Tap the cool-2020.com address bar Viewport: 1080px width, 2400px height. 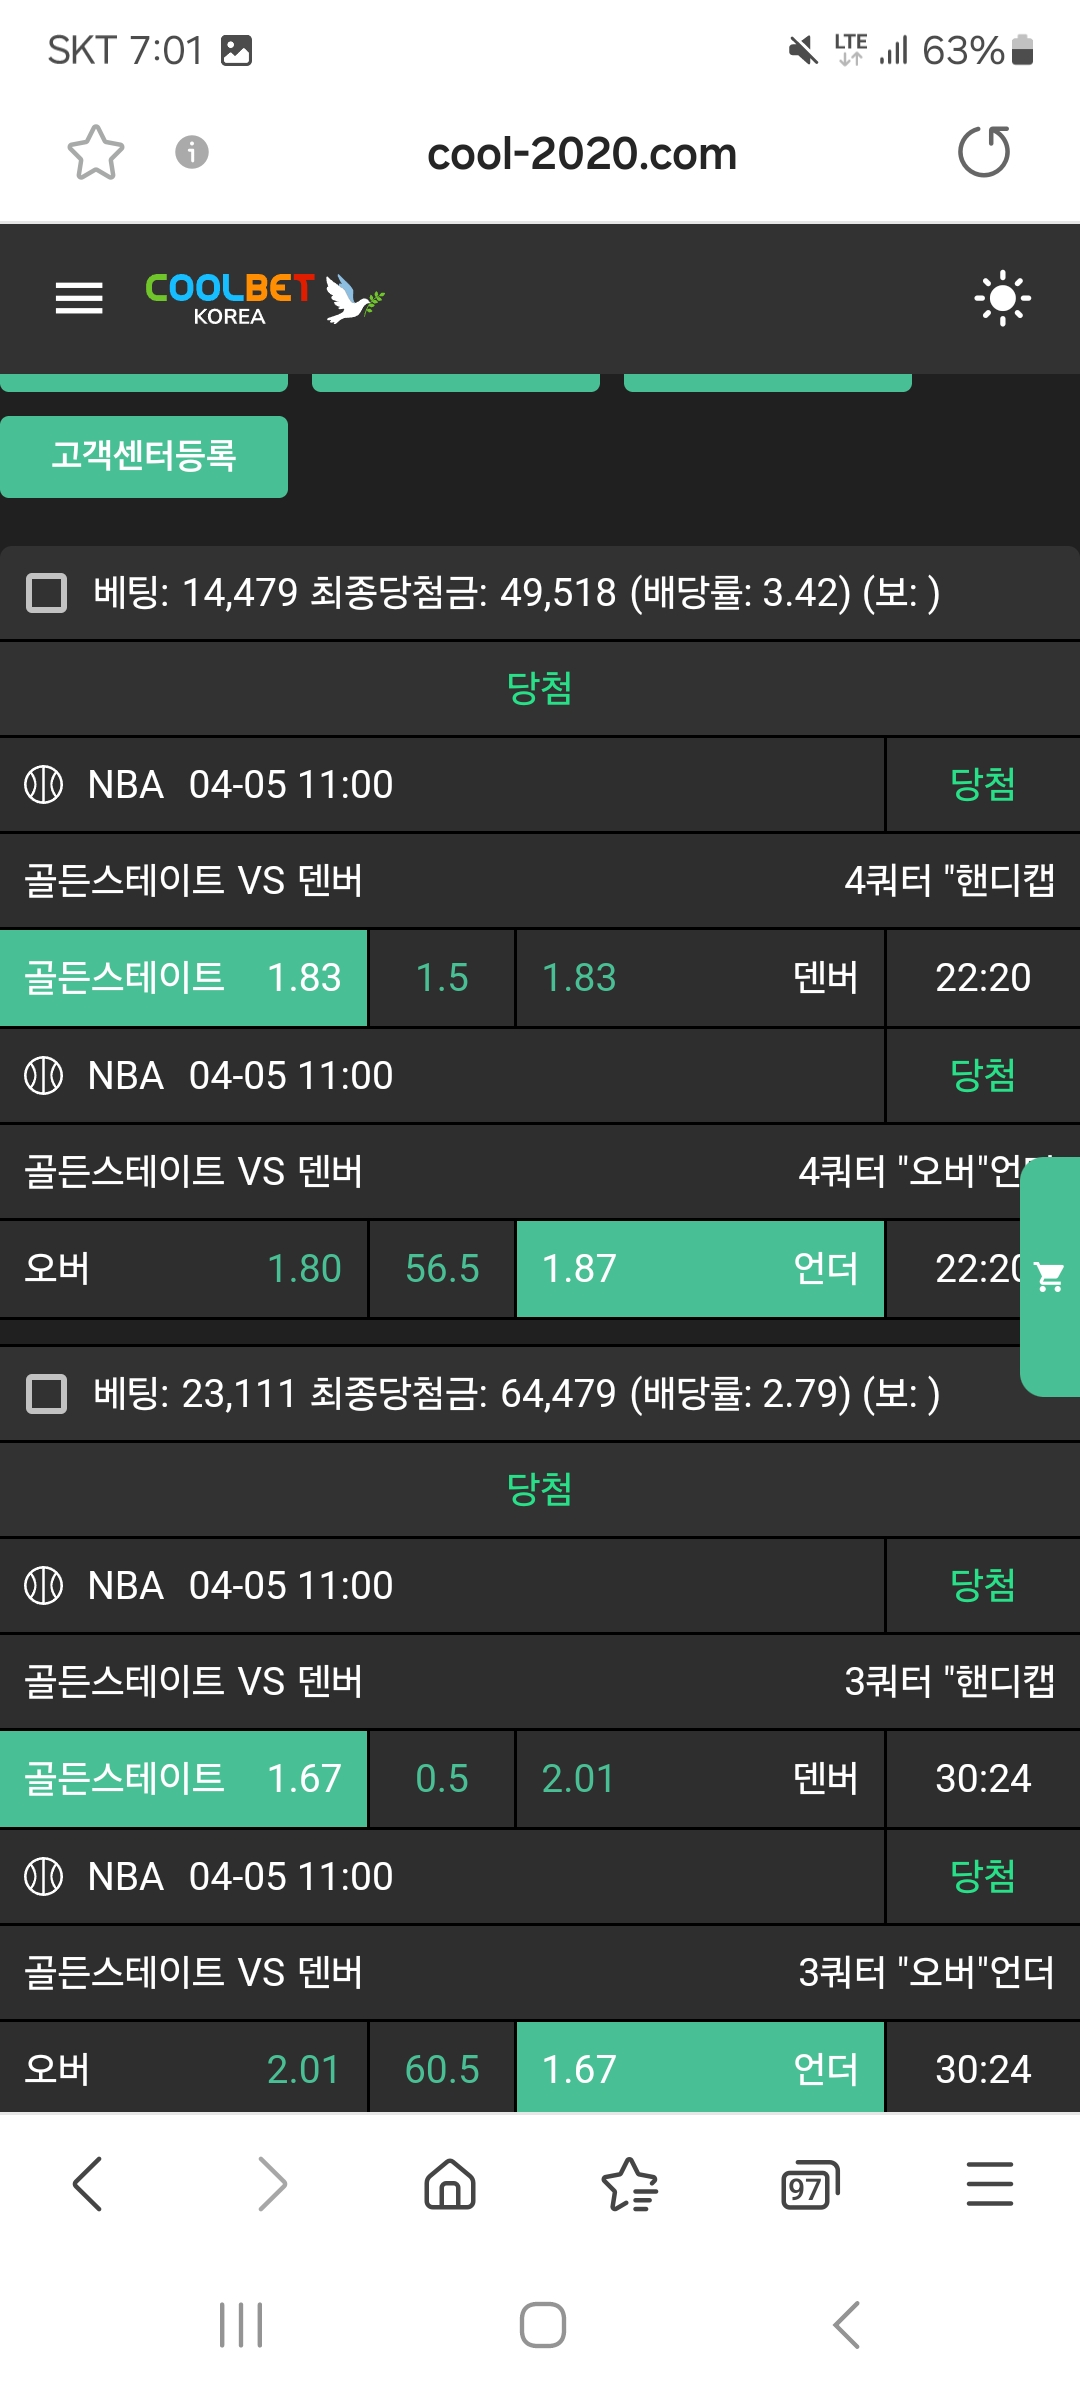click(x=581, y=154)
